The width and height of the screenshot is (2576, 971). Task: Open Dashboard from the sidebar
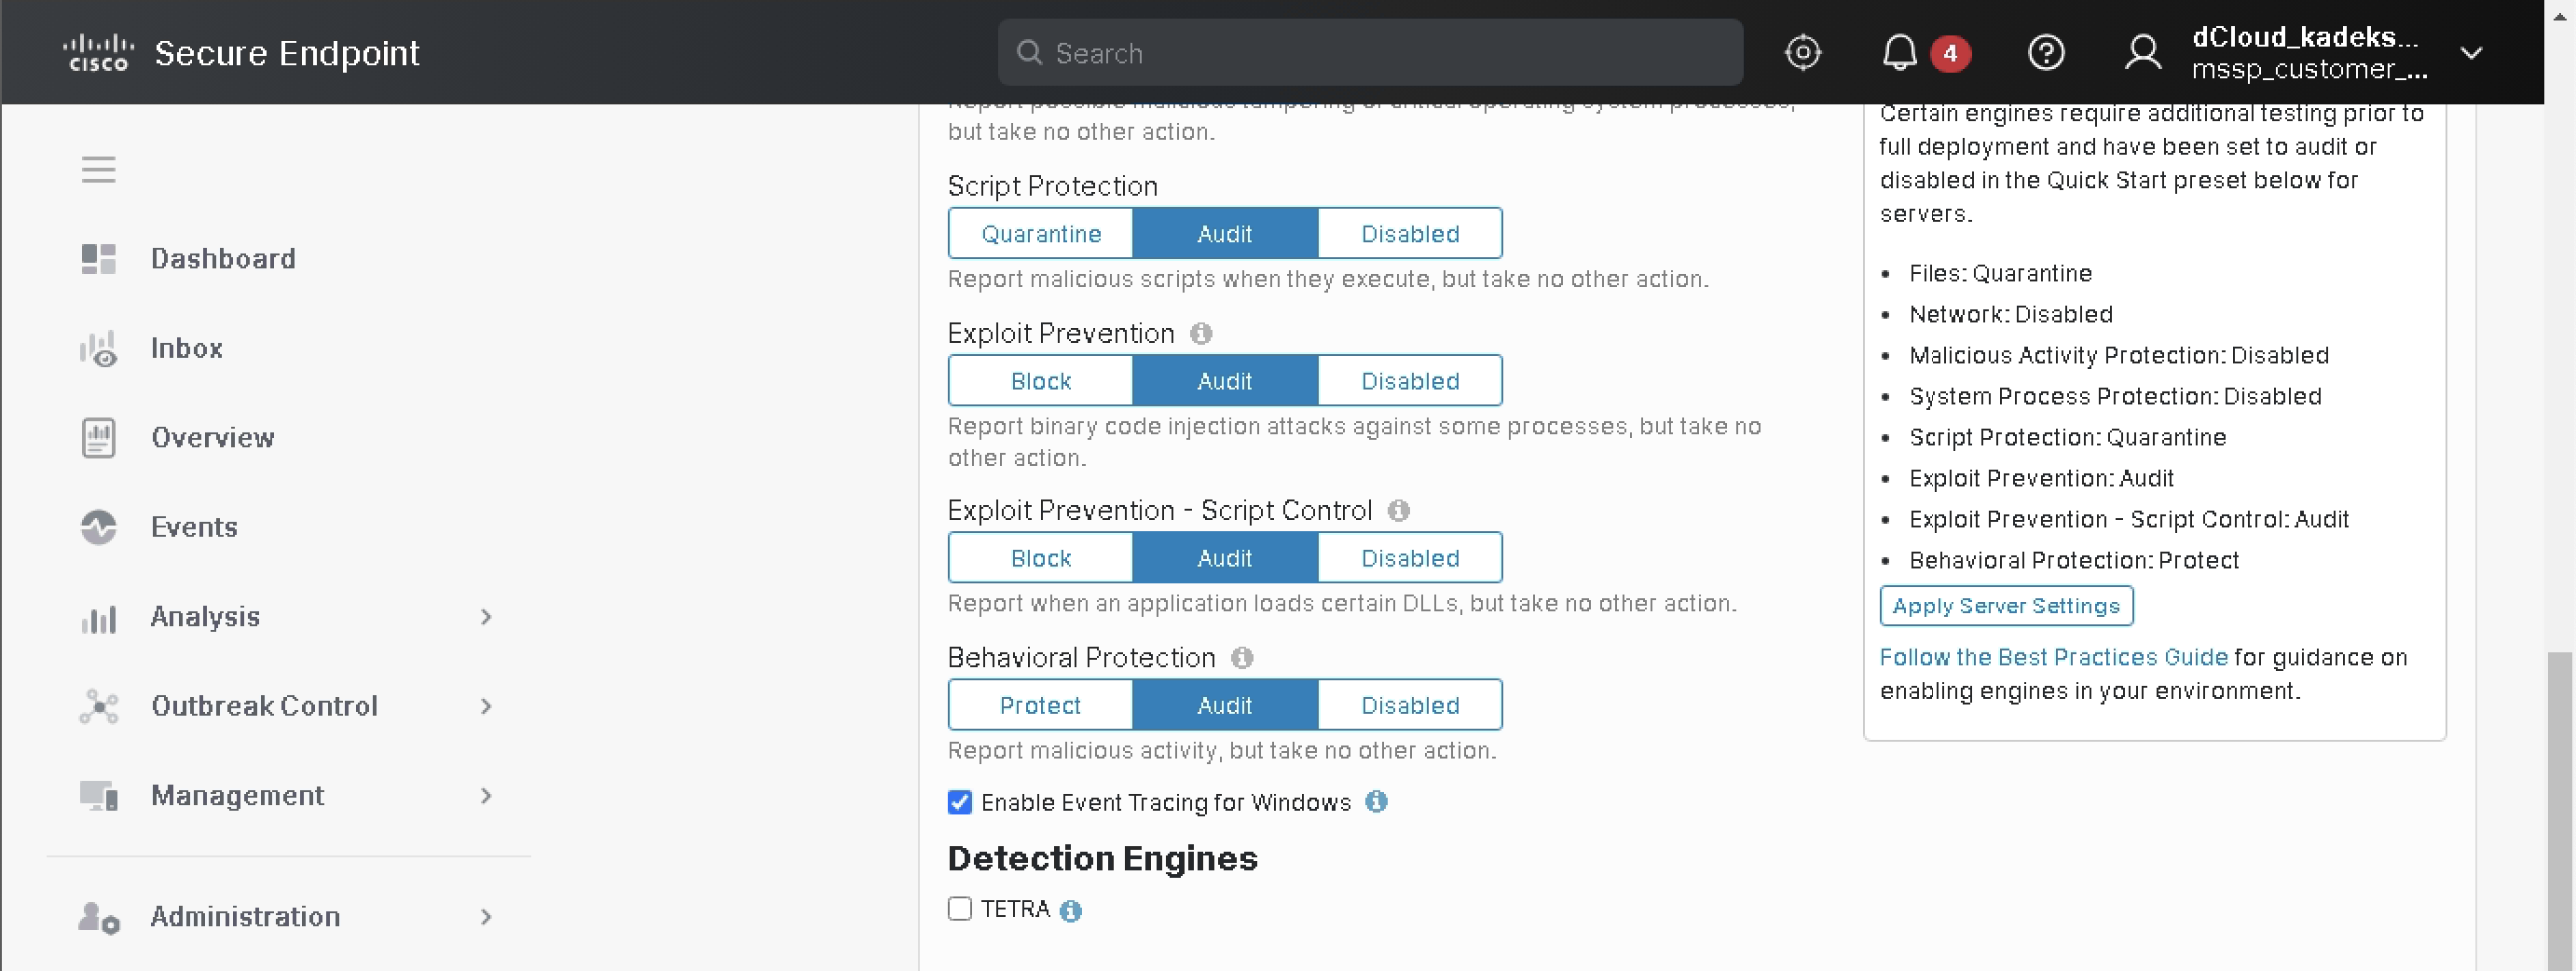(222, 259)
